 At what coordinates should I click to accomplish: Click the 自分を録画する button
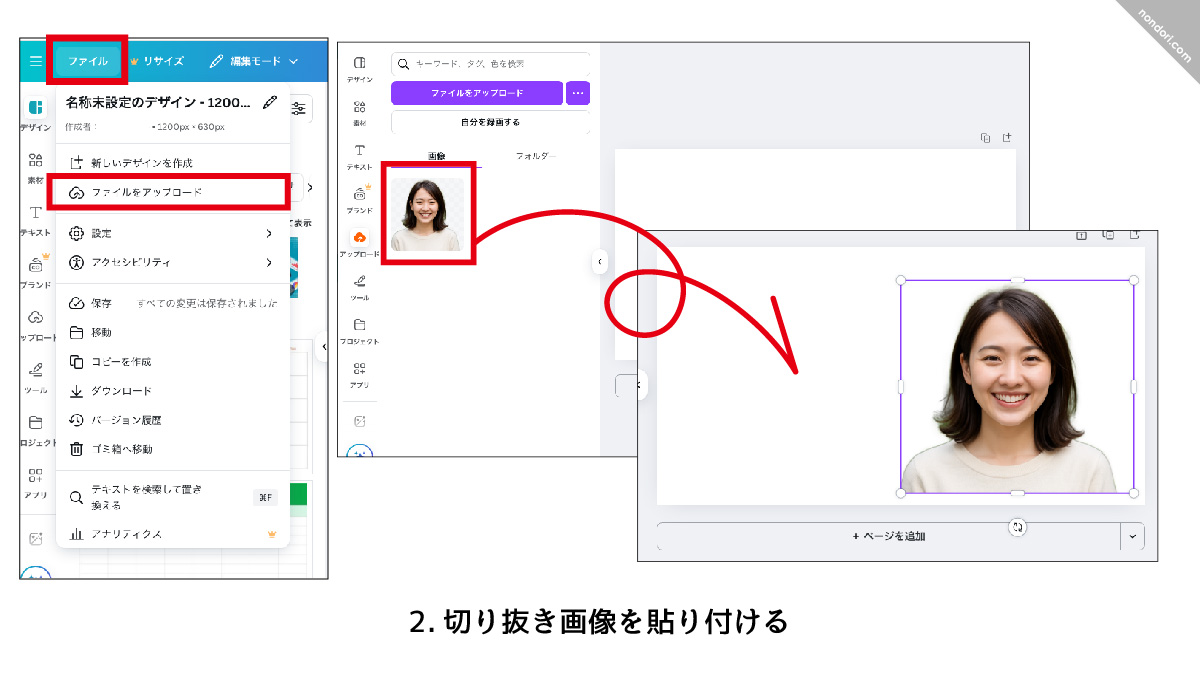click(x=490, y=122)
